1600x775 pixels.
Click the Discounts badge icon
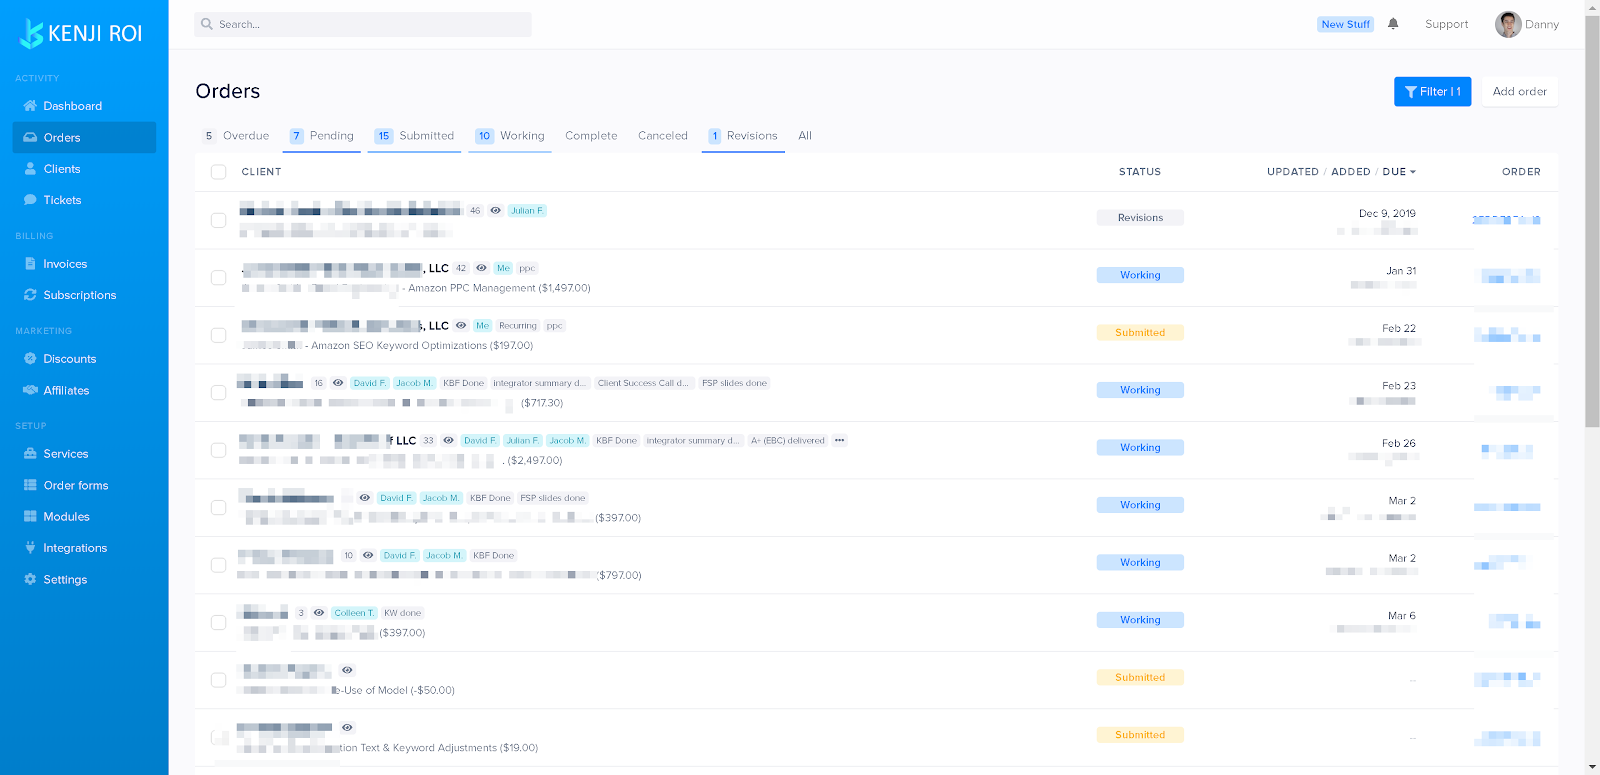point(30,359)
